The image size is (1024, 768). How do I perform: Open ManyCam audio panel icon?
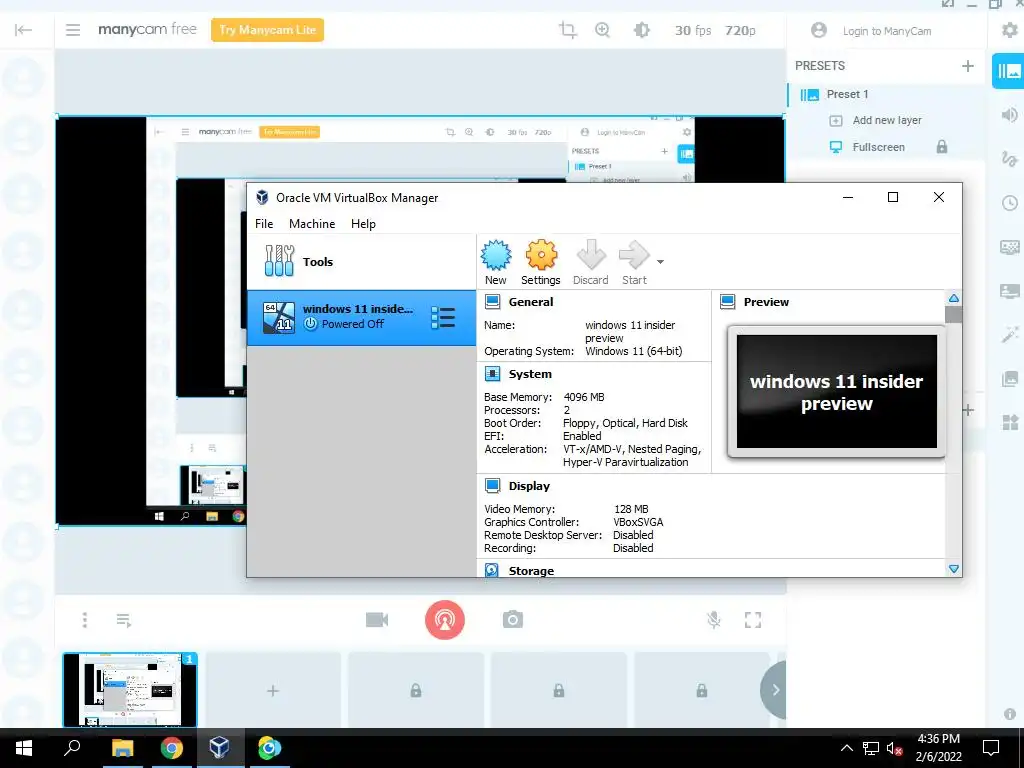coord(1010,116)
